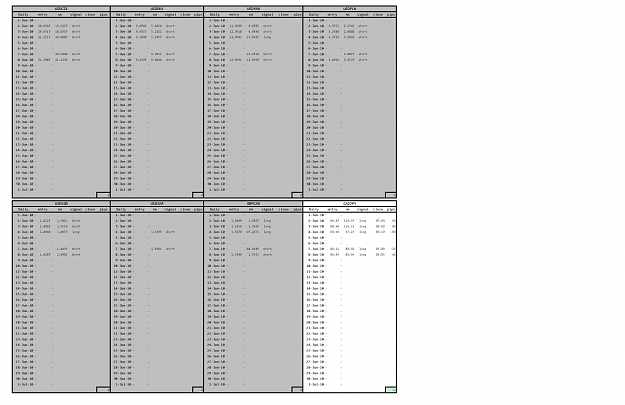Click the signal header in USDPLN table
This screenshot has width=625, height=405.
coord(363,15)
